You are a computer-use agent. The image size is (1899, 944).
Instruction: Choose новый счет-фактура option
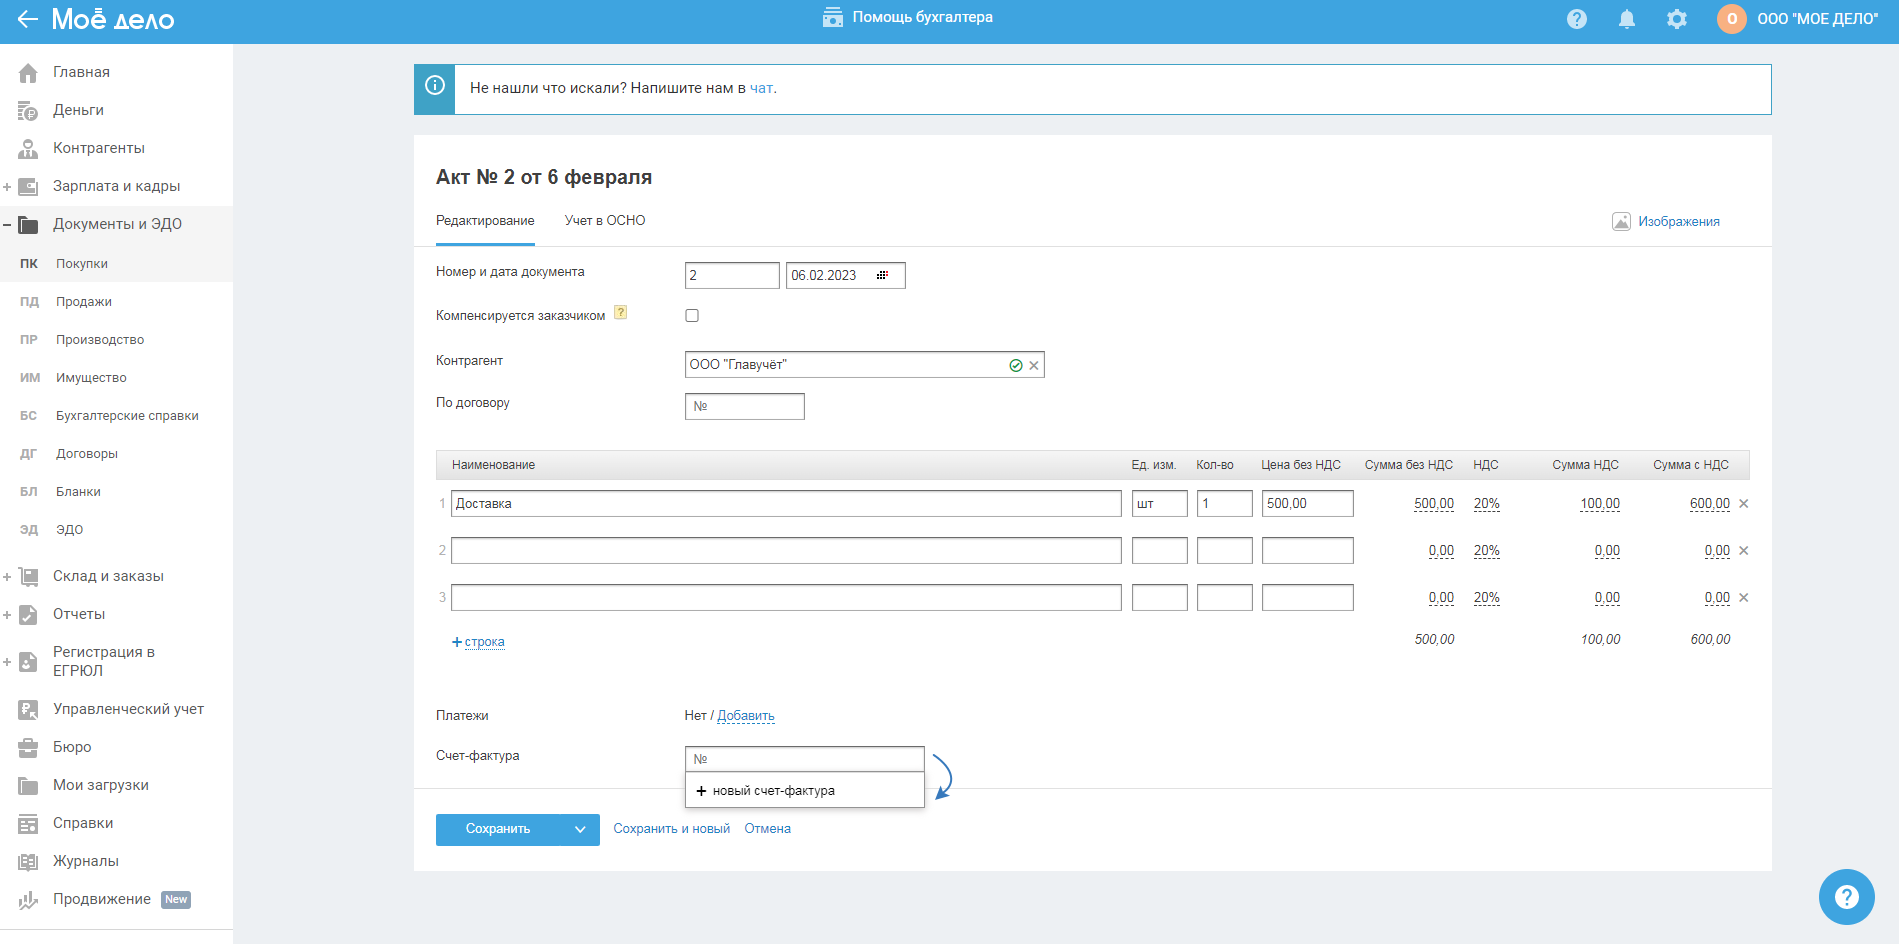click(x=773, y=791)
